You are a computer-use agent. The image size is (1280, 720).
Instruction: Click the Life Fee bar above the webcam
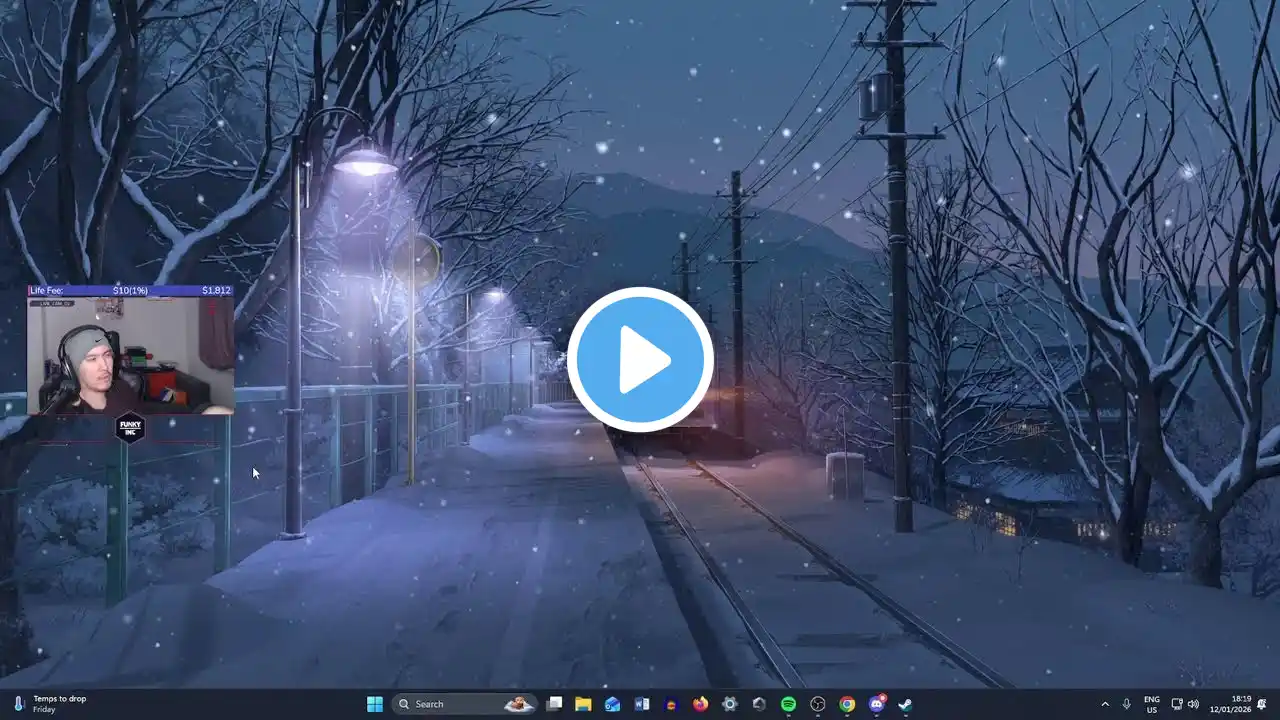pos(131,291)
